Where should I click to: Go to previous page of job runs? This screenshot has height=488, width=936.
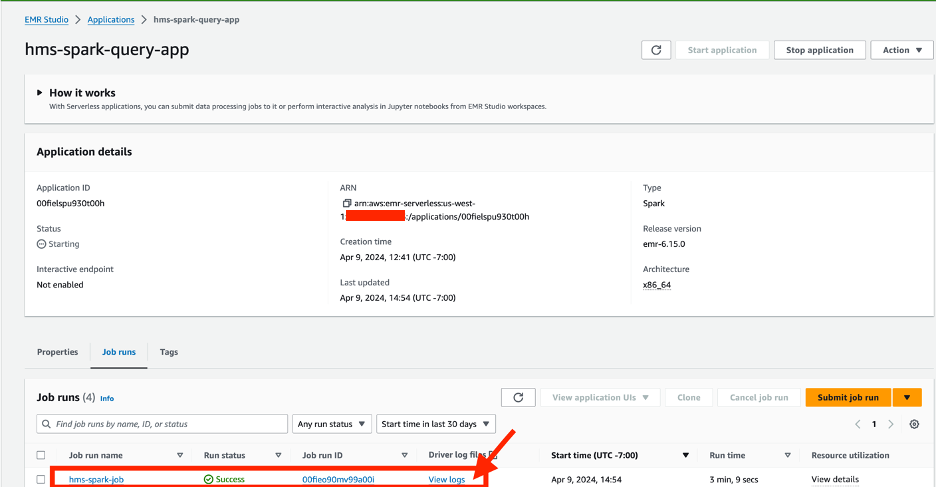coord(858,424)
